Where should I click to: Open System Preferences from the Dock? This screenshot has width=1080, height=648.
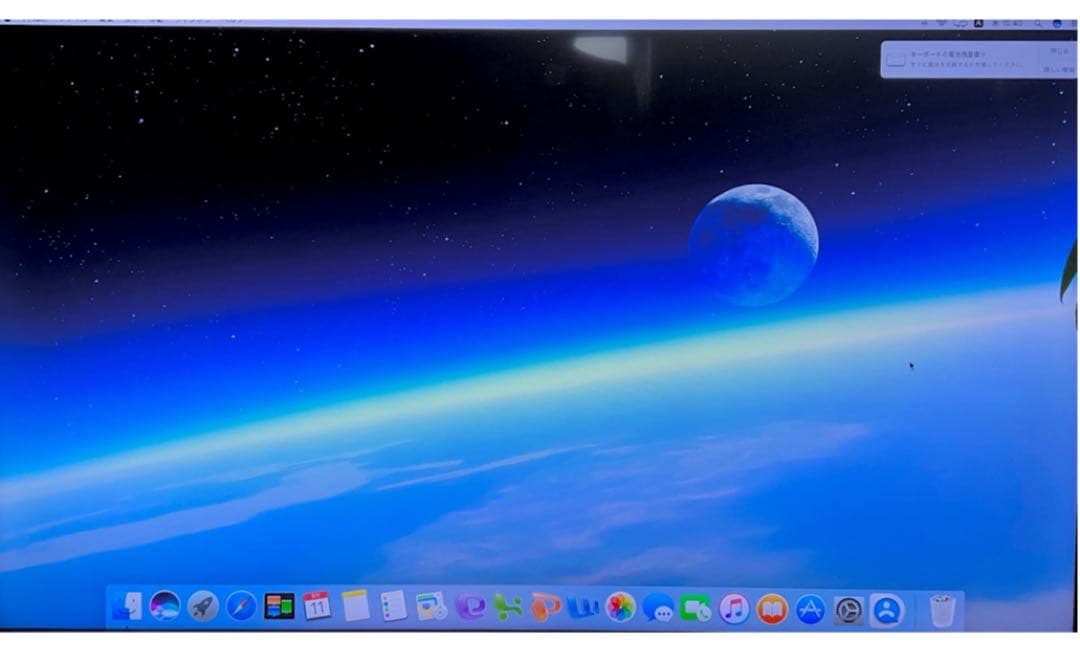tap(850, 605)
